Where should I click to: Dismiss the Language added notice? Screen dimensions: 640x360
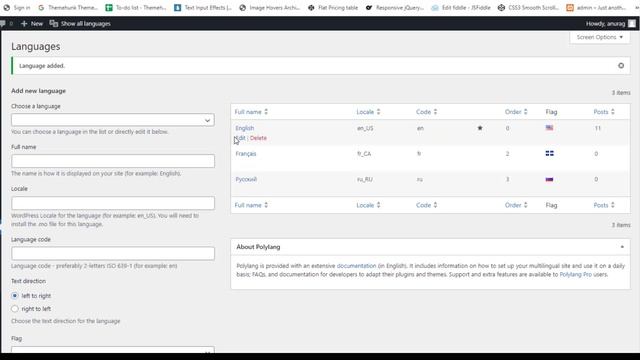[621, 66]
